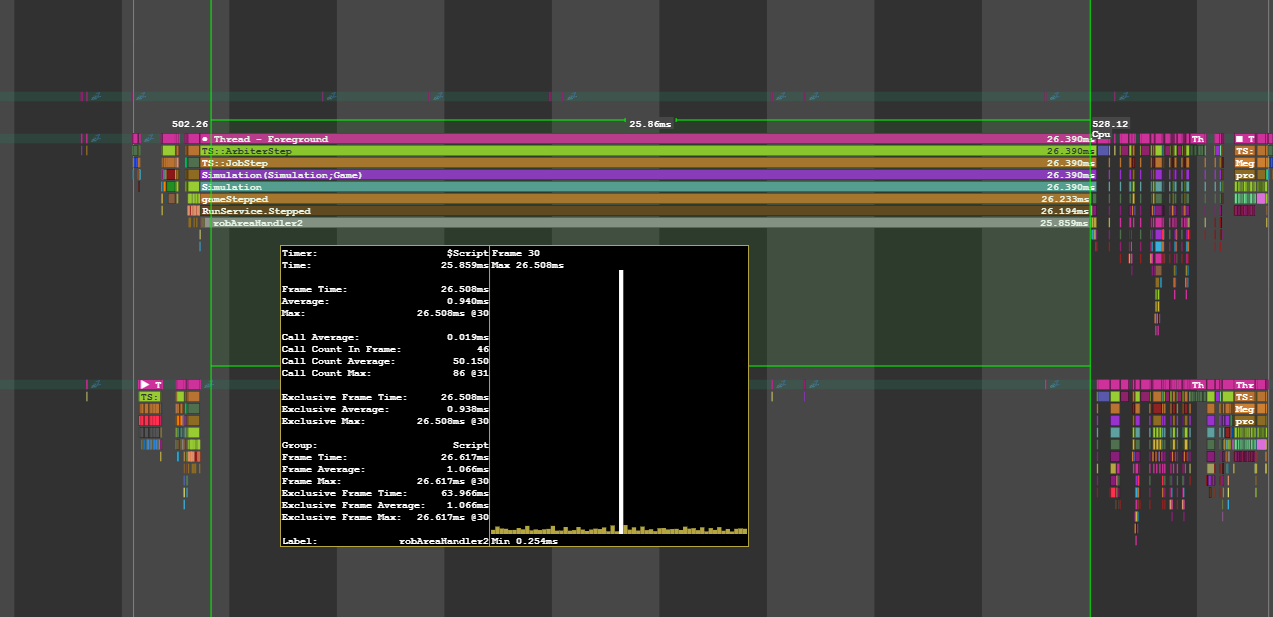
Task: Click the 528.12 range end time label
Action: [1110, 124]
